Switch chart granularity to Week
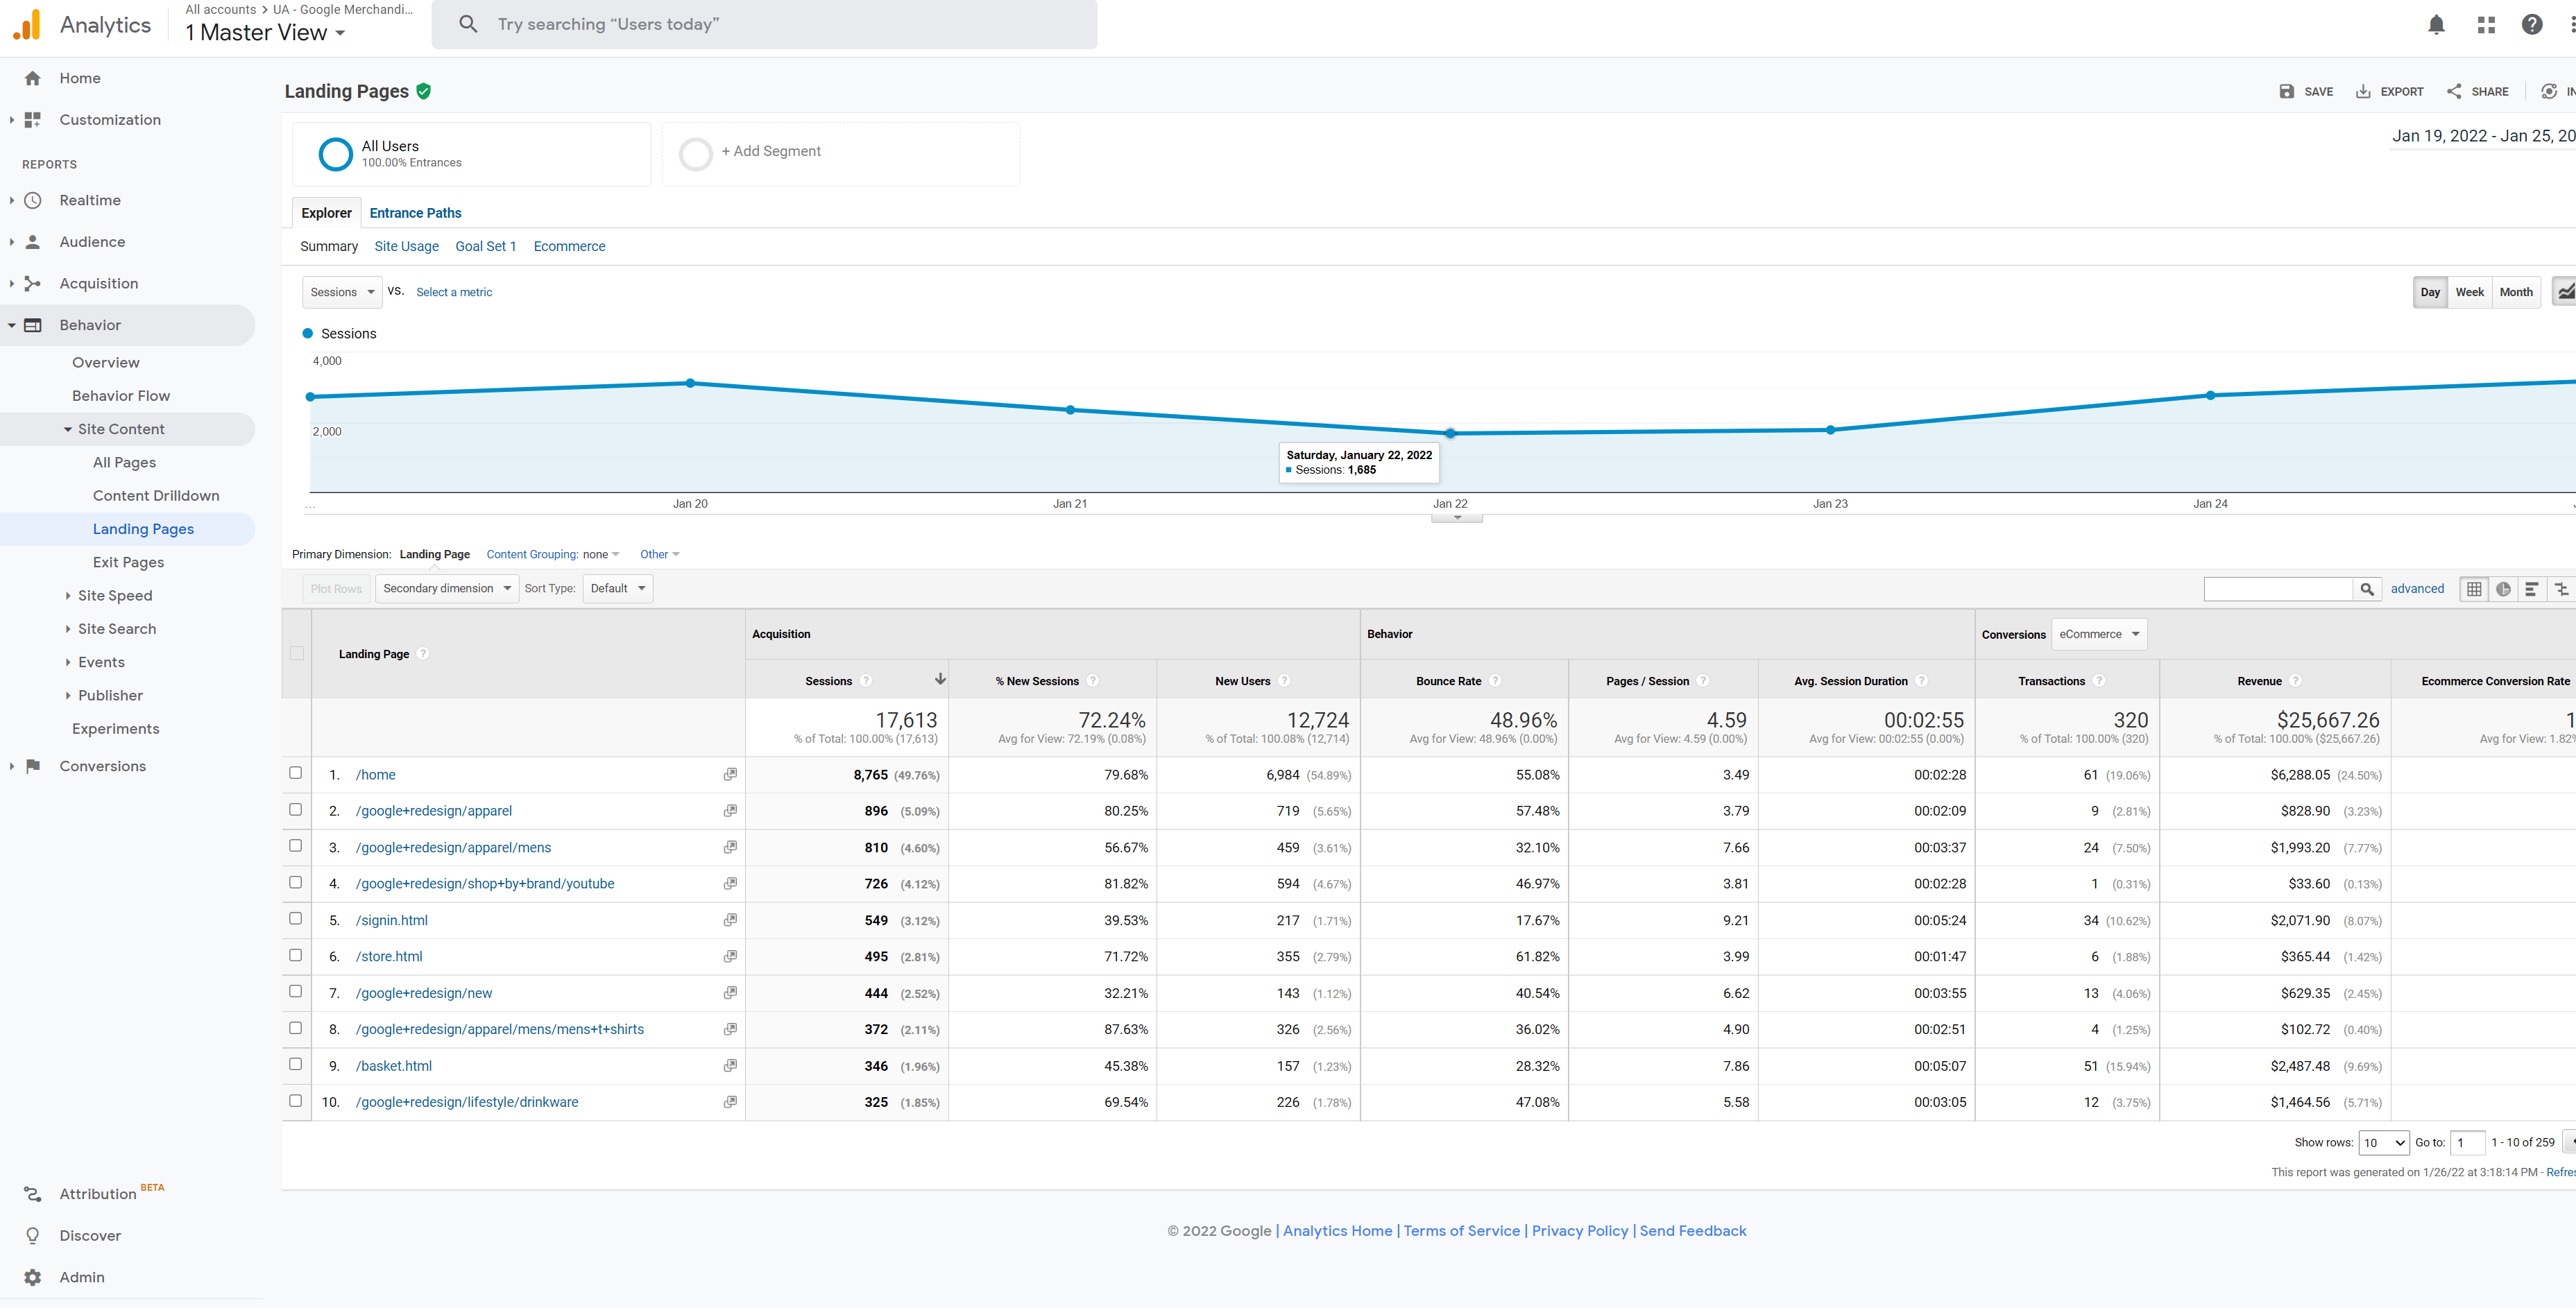2576x1308 pixels. coord(2469,291)
